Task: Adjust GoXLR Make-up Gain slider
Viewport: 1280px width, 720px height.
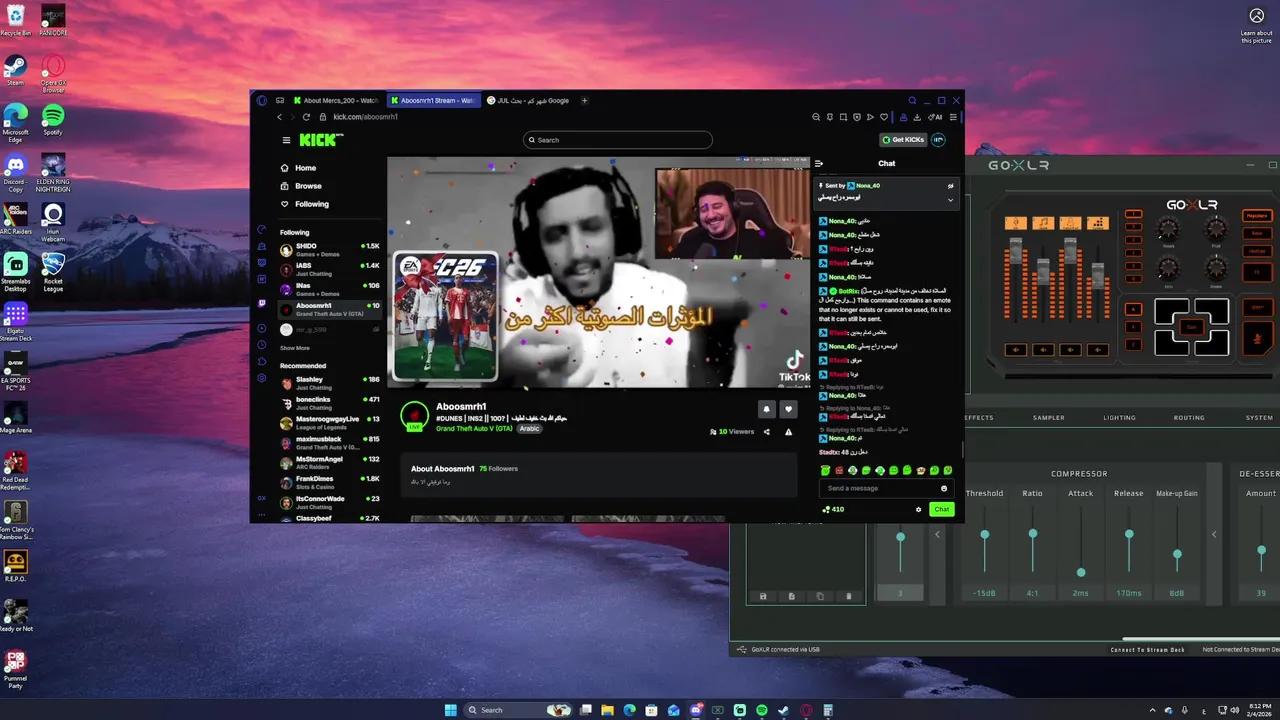Action: pyautogui.click(x=1177, y=555)
